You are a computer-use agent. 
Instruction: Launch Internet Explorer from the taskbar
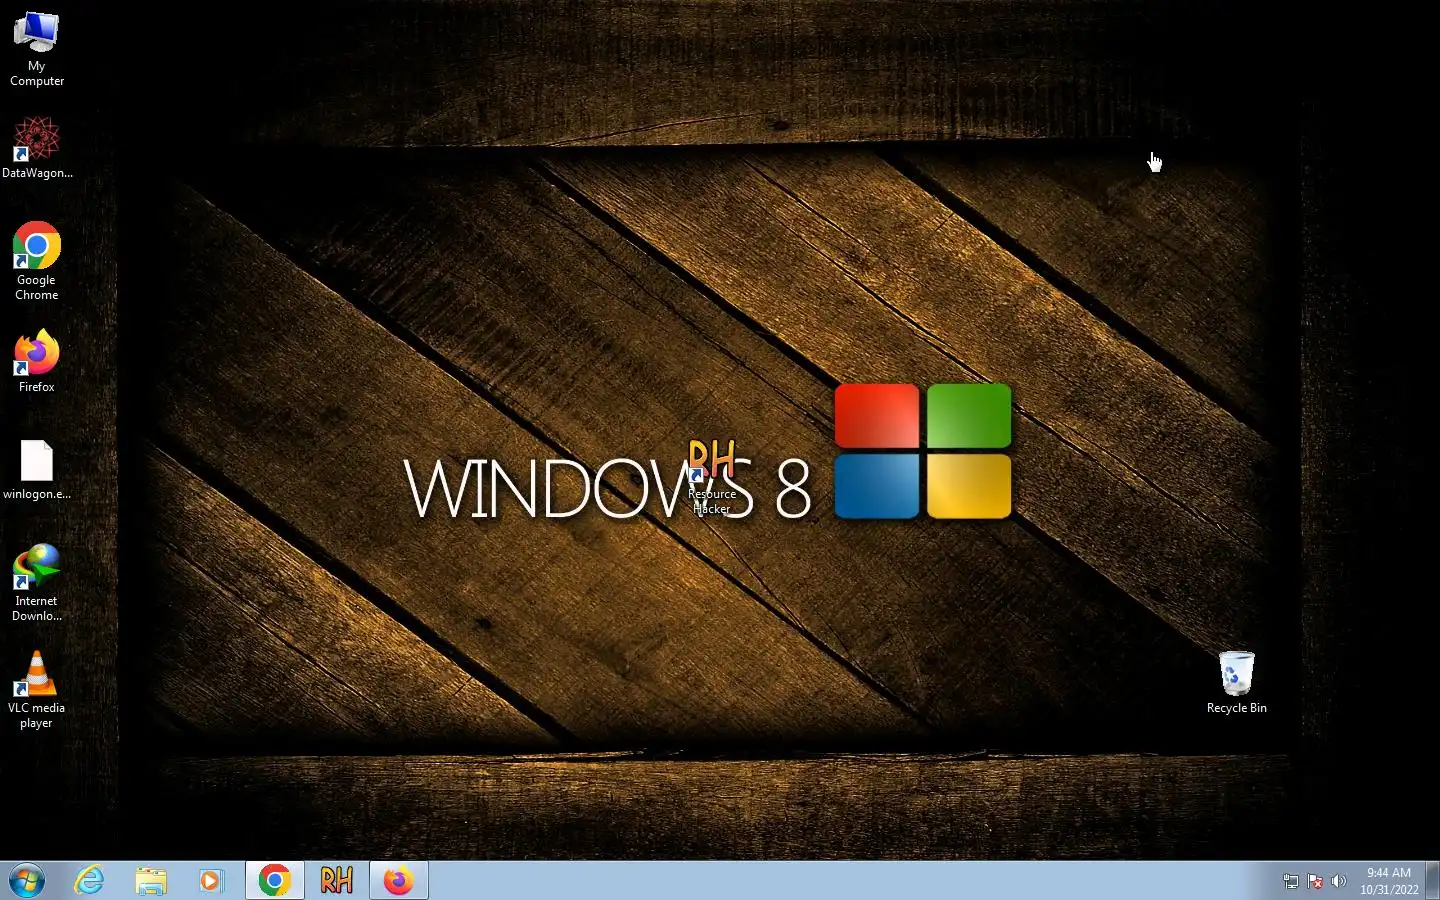(89, 881)
